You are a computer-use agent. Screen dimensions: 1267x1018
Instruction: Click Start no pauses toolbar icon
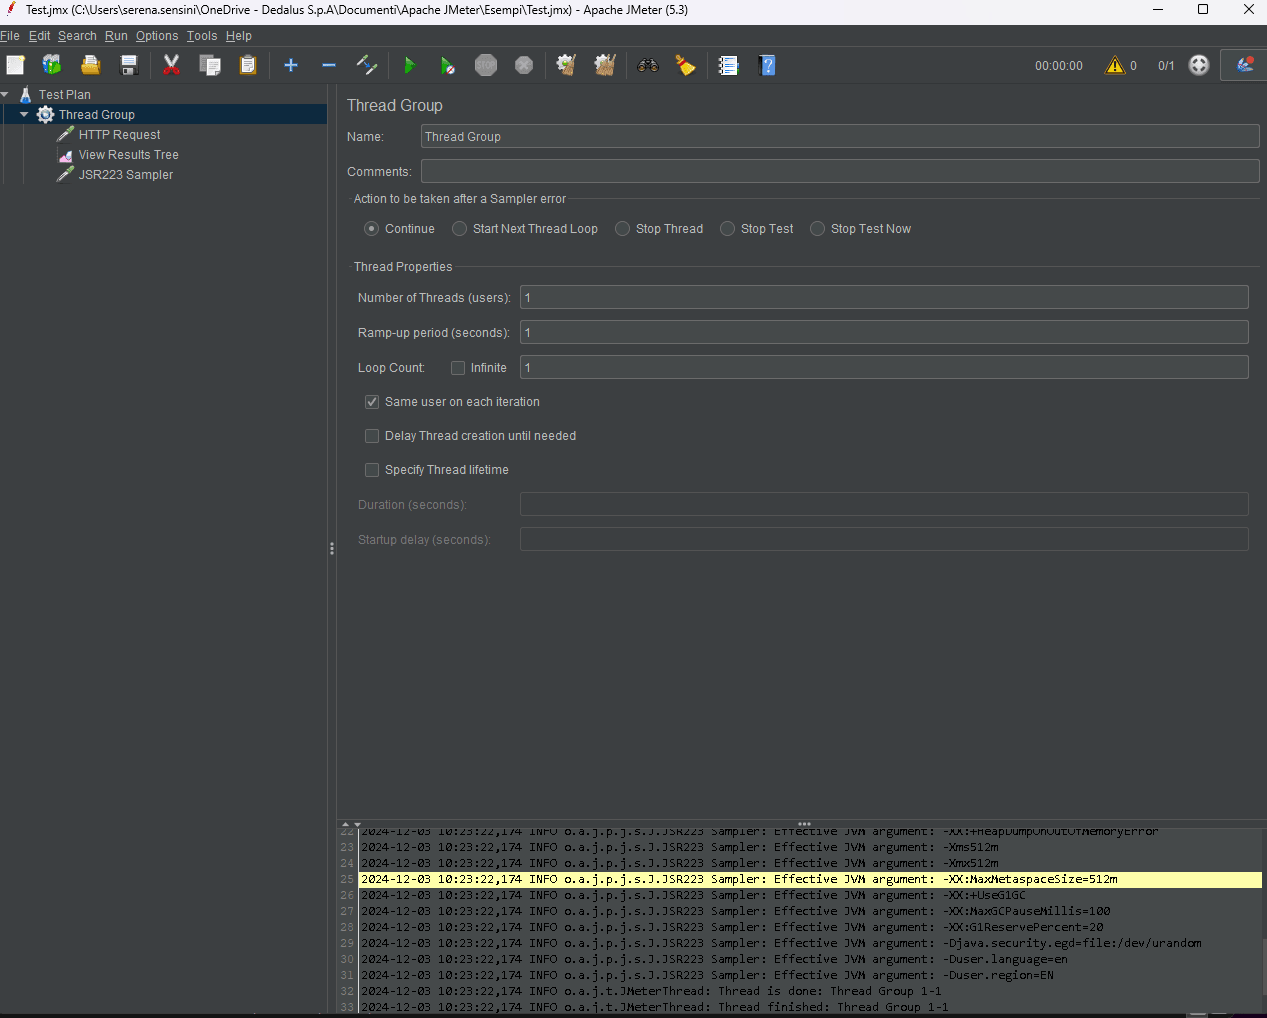(447, 66)
